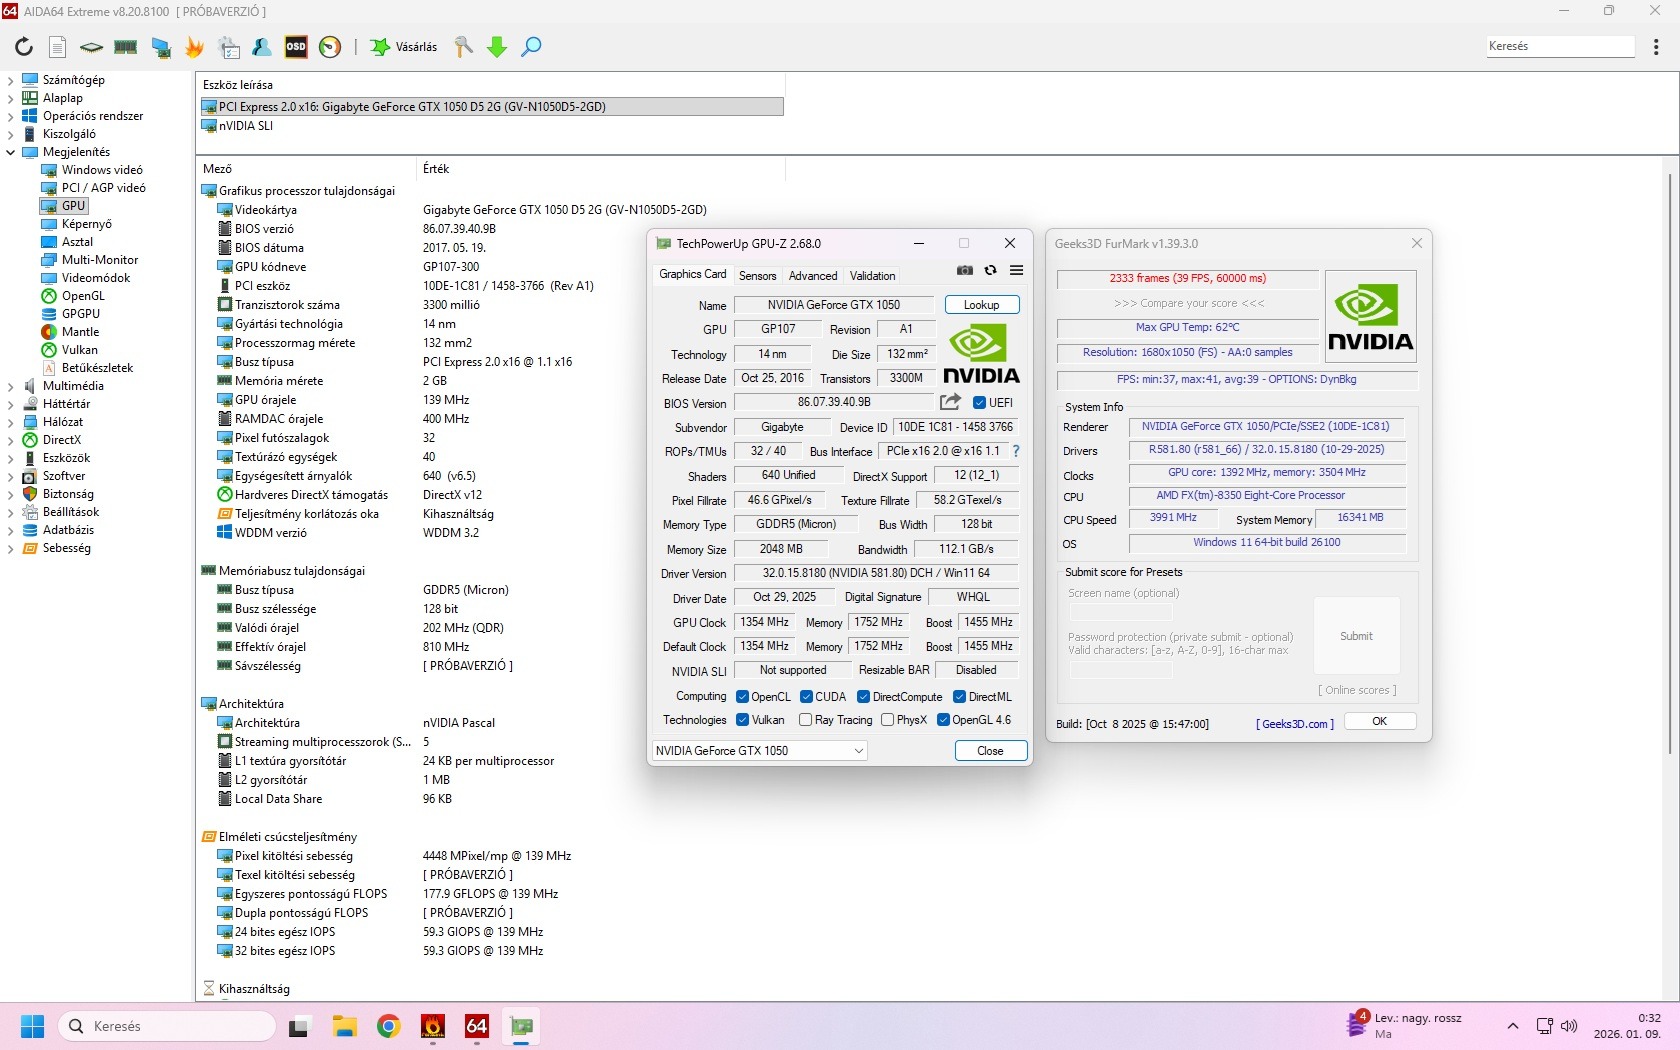
Task: Open the Windows Start menu
Action: pos(33,1026)
